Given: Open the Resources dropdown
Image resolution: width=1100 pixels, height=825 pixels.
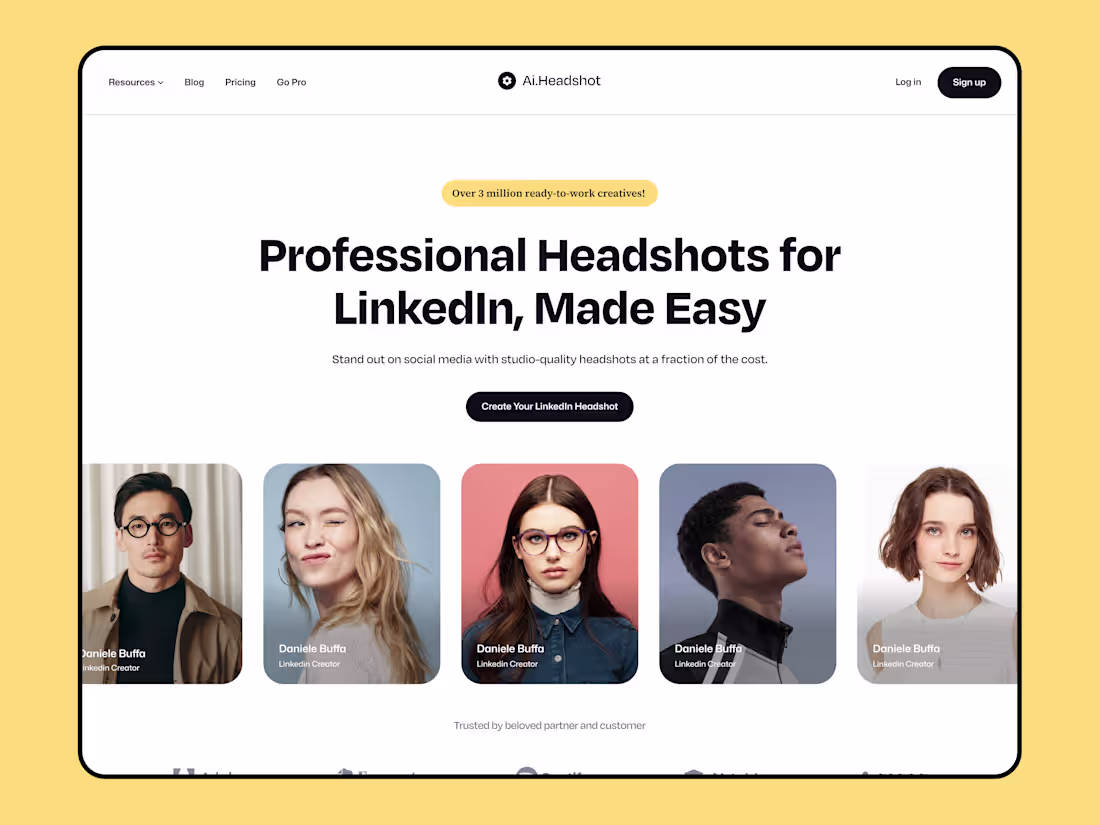Looking at the screenshot, I should (x=133, y=82).
